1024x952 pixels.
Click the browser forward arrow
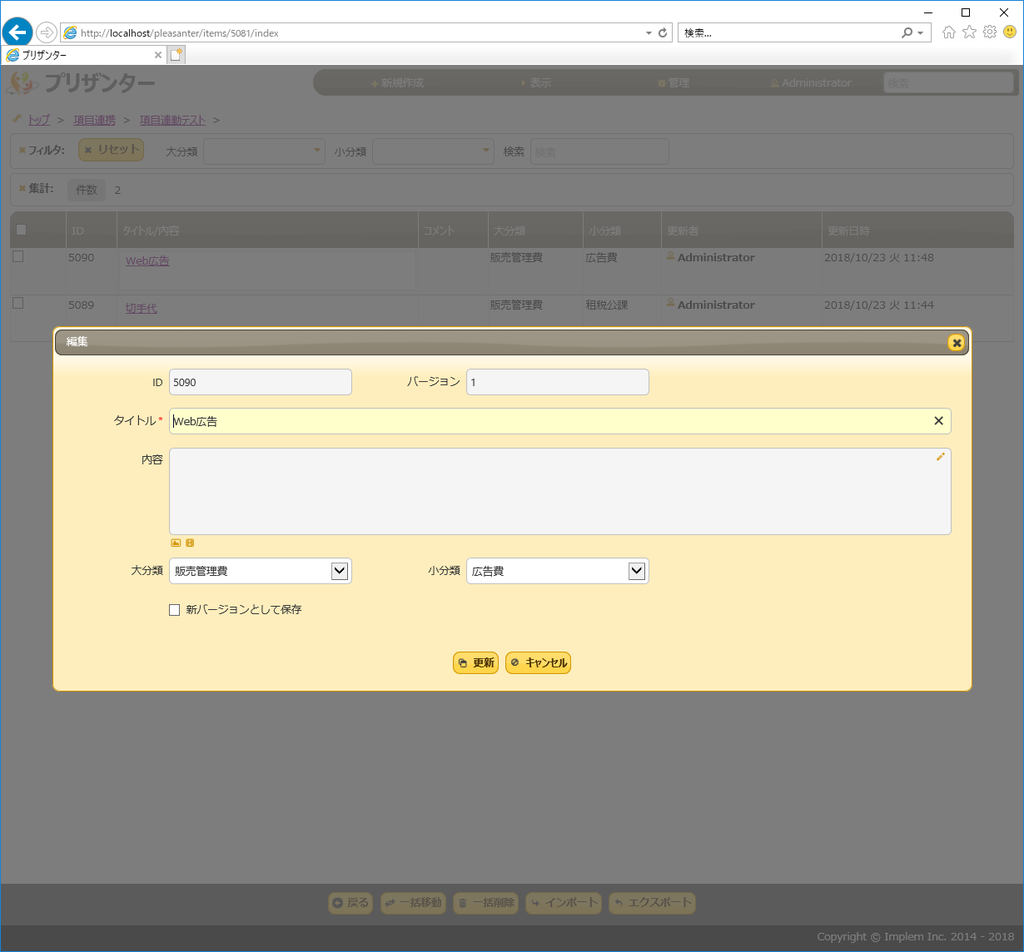[46, 32]
